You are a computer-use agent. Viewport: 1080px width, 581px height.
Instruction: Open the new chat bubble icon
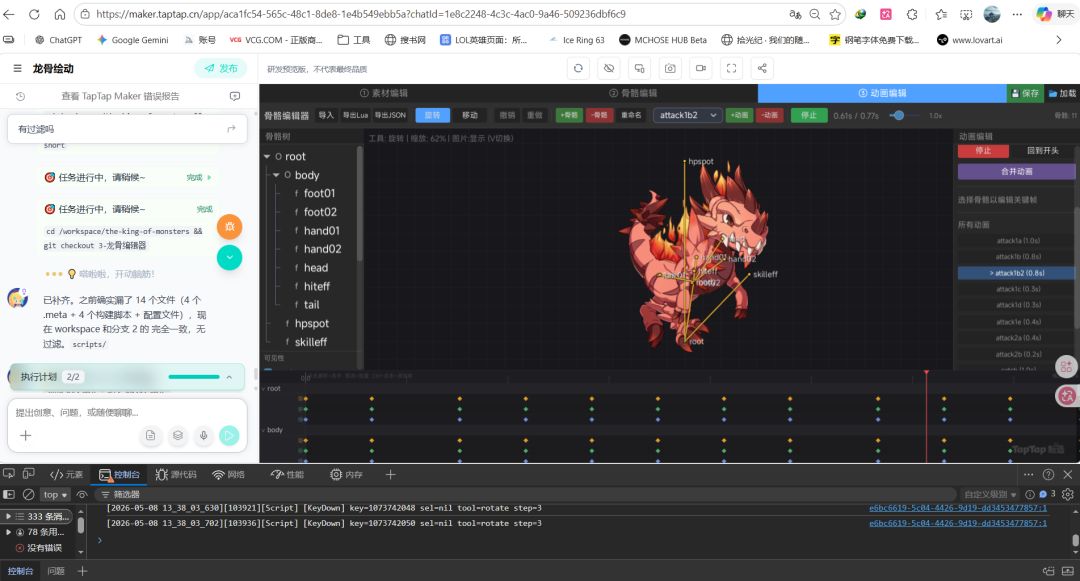(x=235, y=96)
